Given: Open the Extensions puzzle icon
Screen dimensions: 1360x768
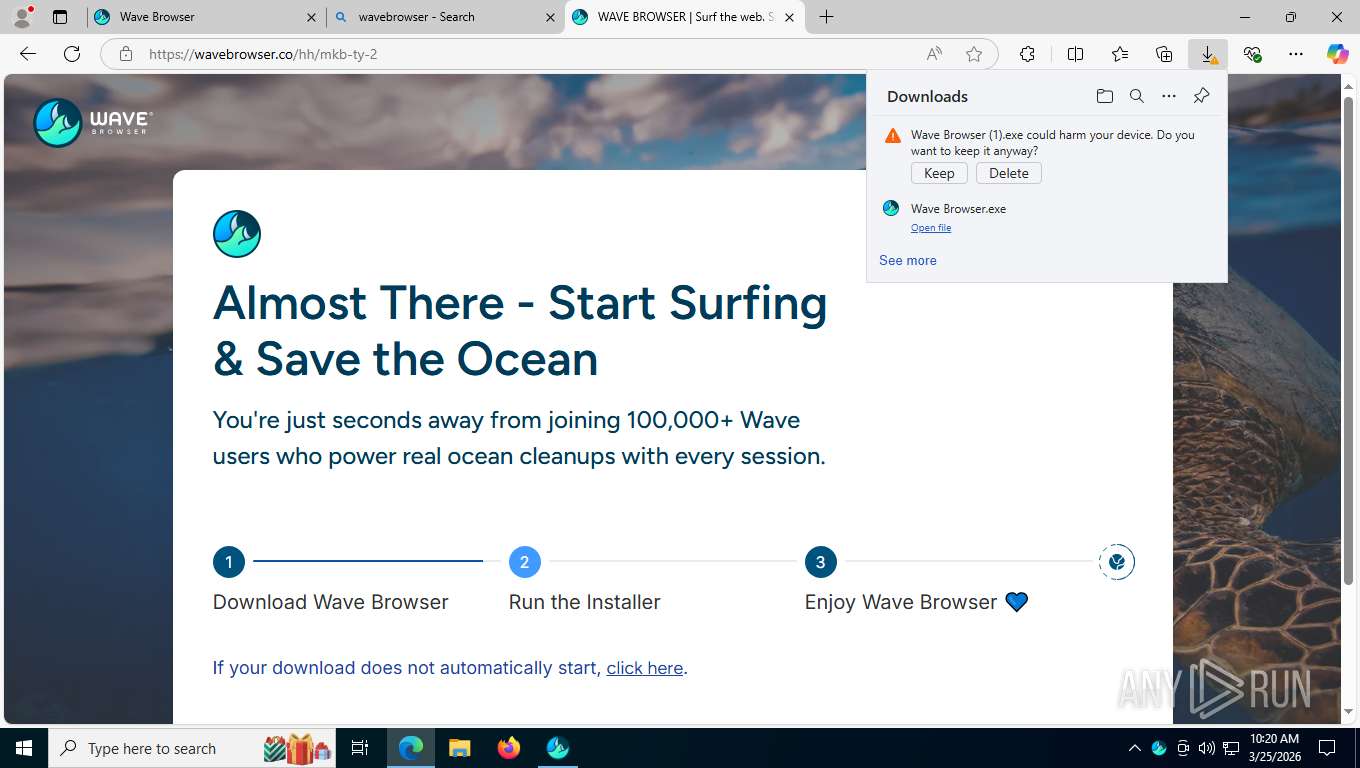Looking at the screenshot, I should 1027,54.
